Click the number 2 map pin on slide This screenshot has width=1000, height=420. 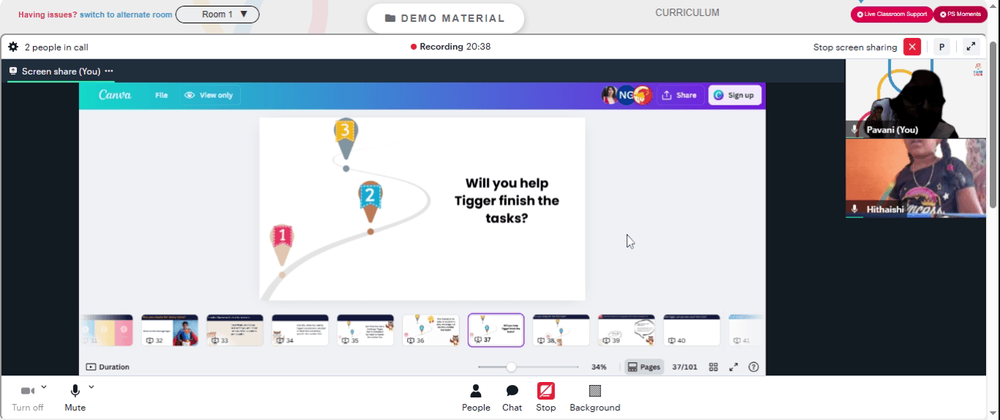tap(370, 202)
